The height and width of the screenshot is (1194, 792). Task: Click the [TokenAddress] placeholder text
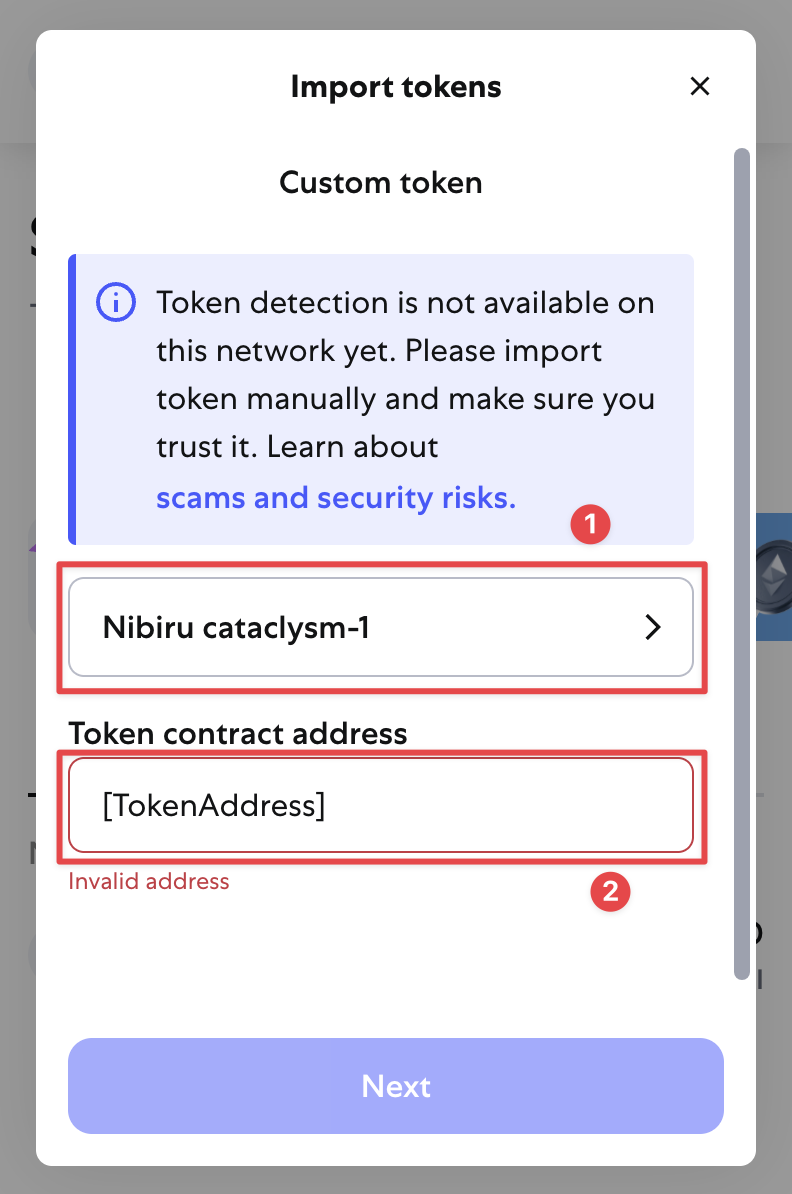point(214,805)
